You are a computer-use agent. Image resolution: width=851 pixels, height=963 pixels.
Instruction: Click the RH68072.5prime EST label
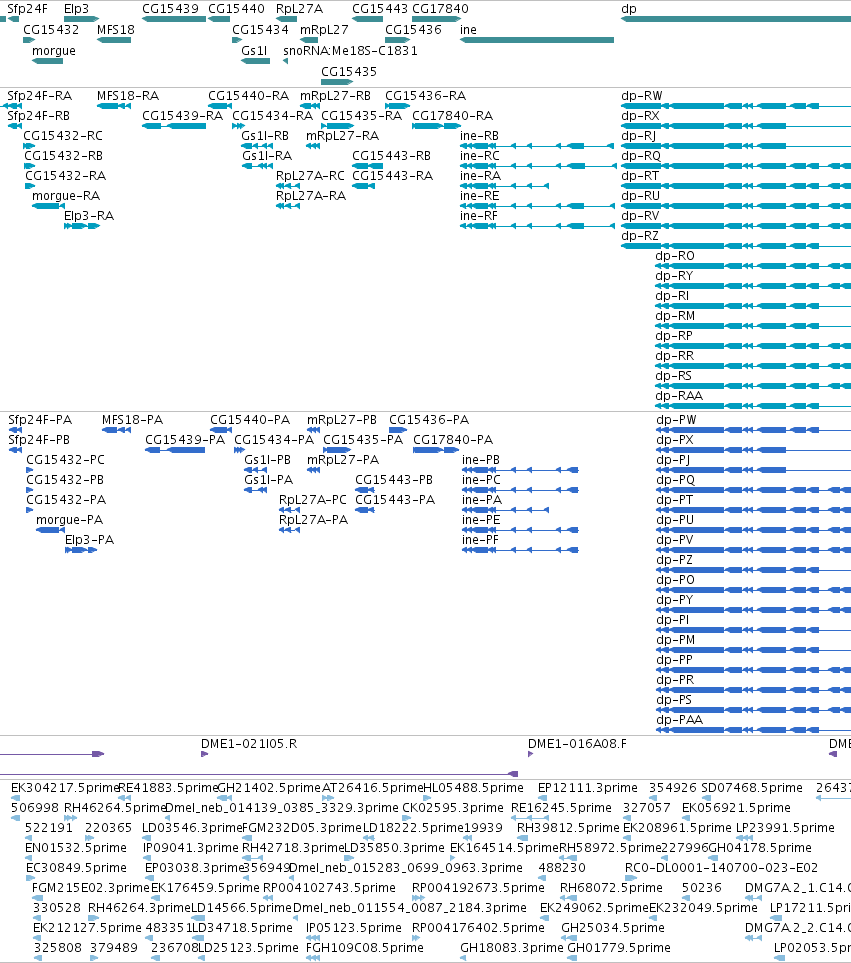pos(611,888)
